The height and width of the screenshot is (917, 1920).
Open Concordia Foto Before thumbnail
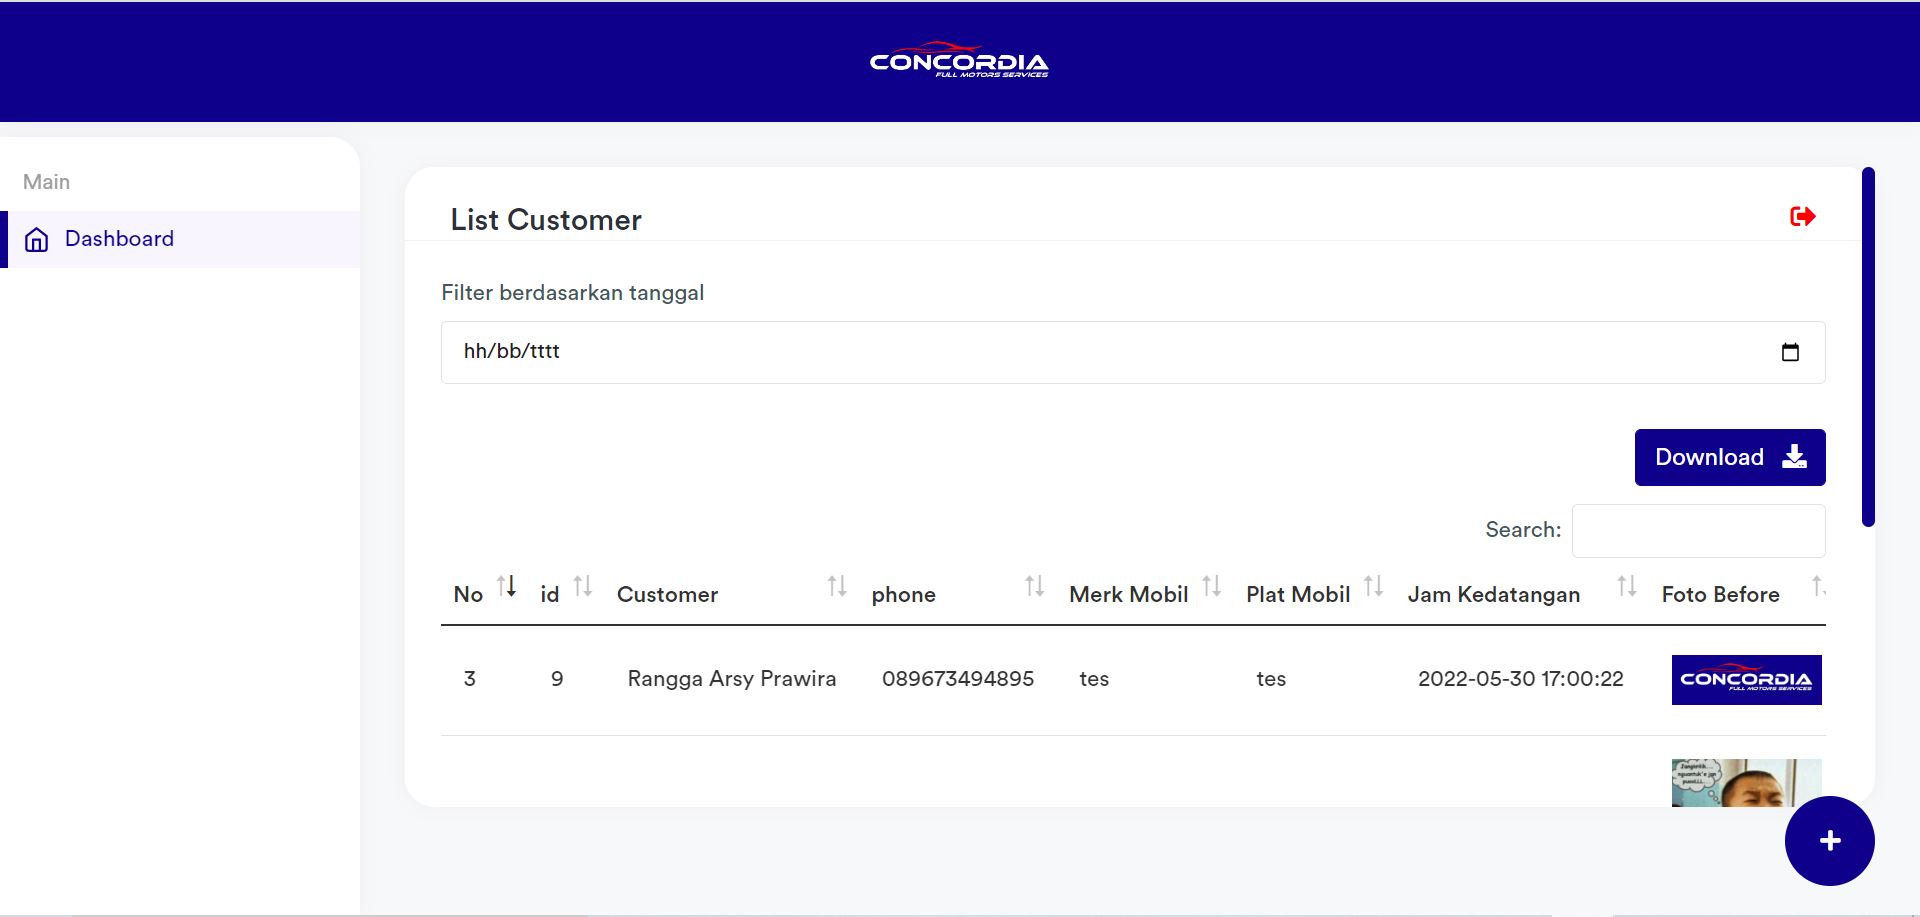pos(1746,680)
